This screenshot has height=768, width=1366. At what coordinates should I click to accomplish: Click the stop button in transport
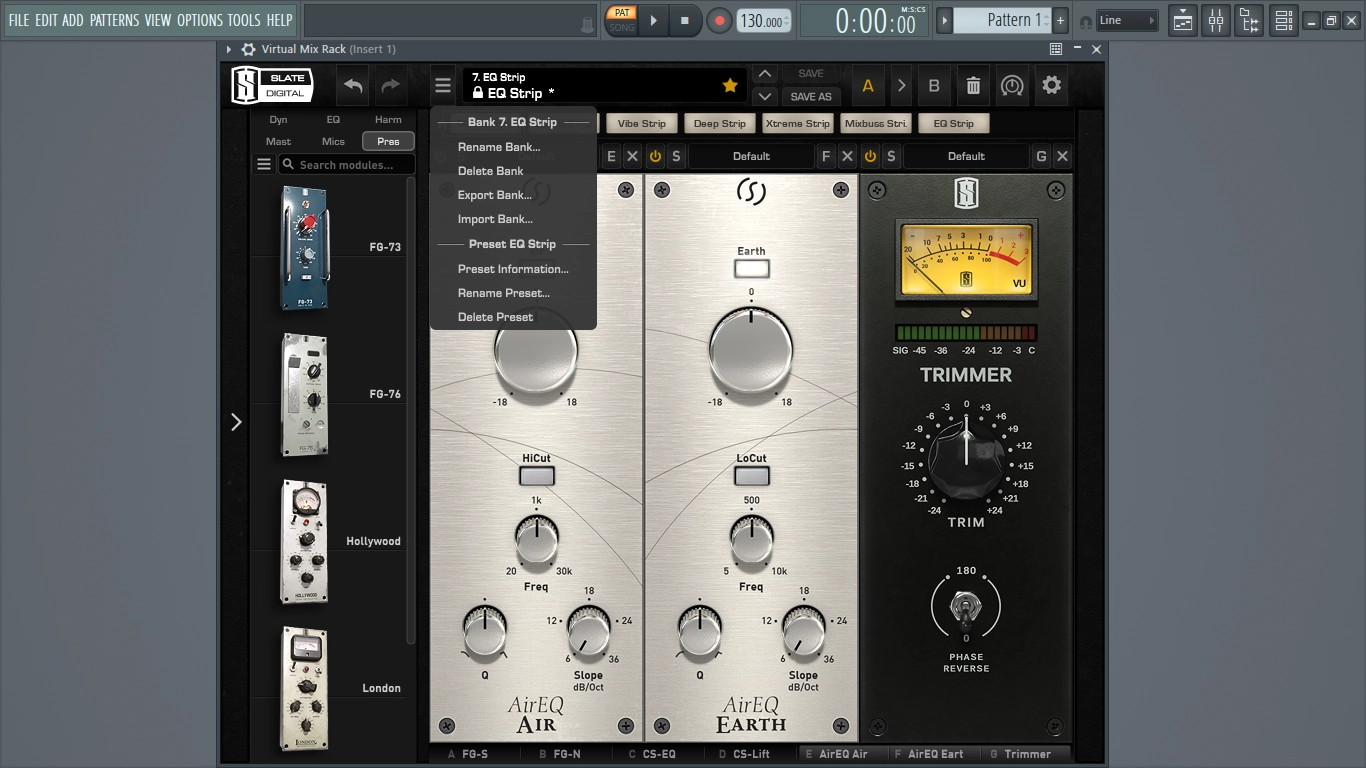pyautogui.click(x=685, y=20)
